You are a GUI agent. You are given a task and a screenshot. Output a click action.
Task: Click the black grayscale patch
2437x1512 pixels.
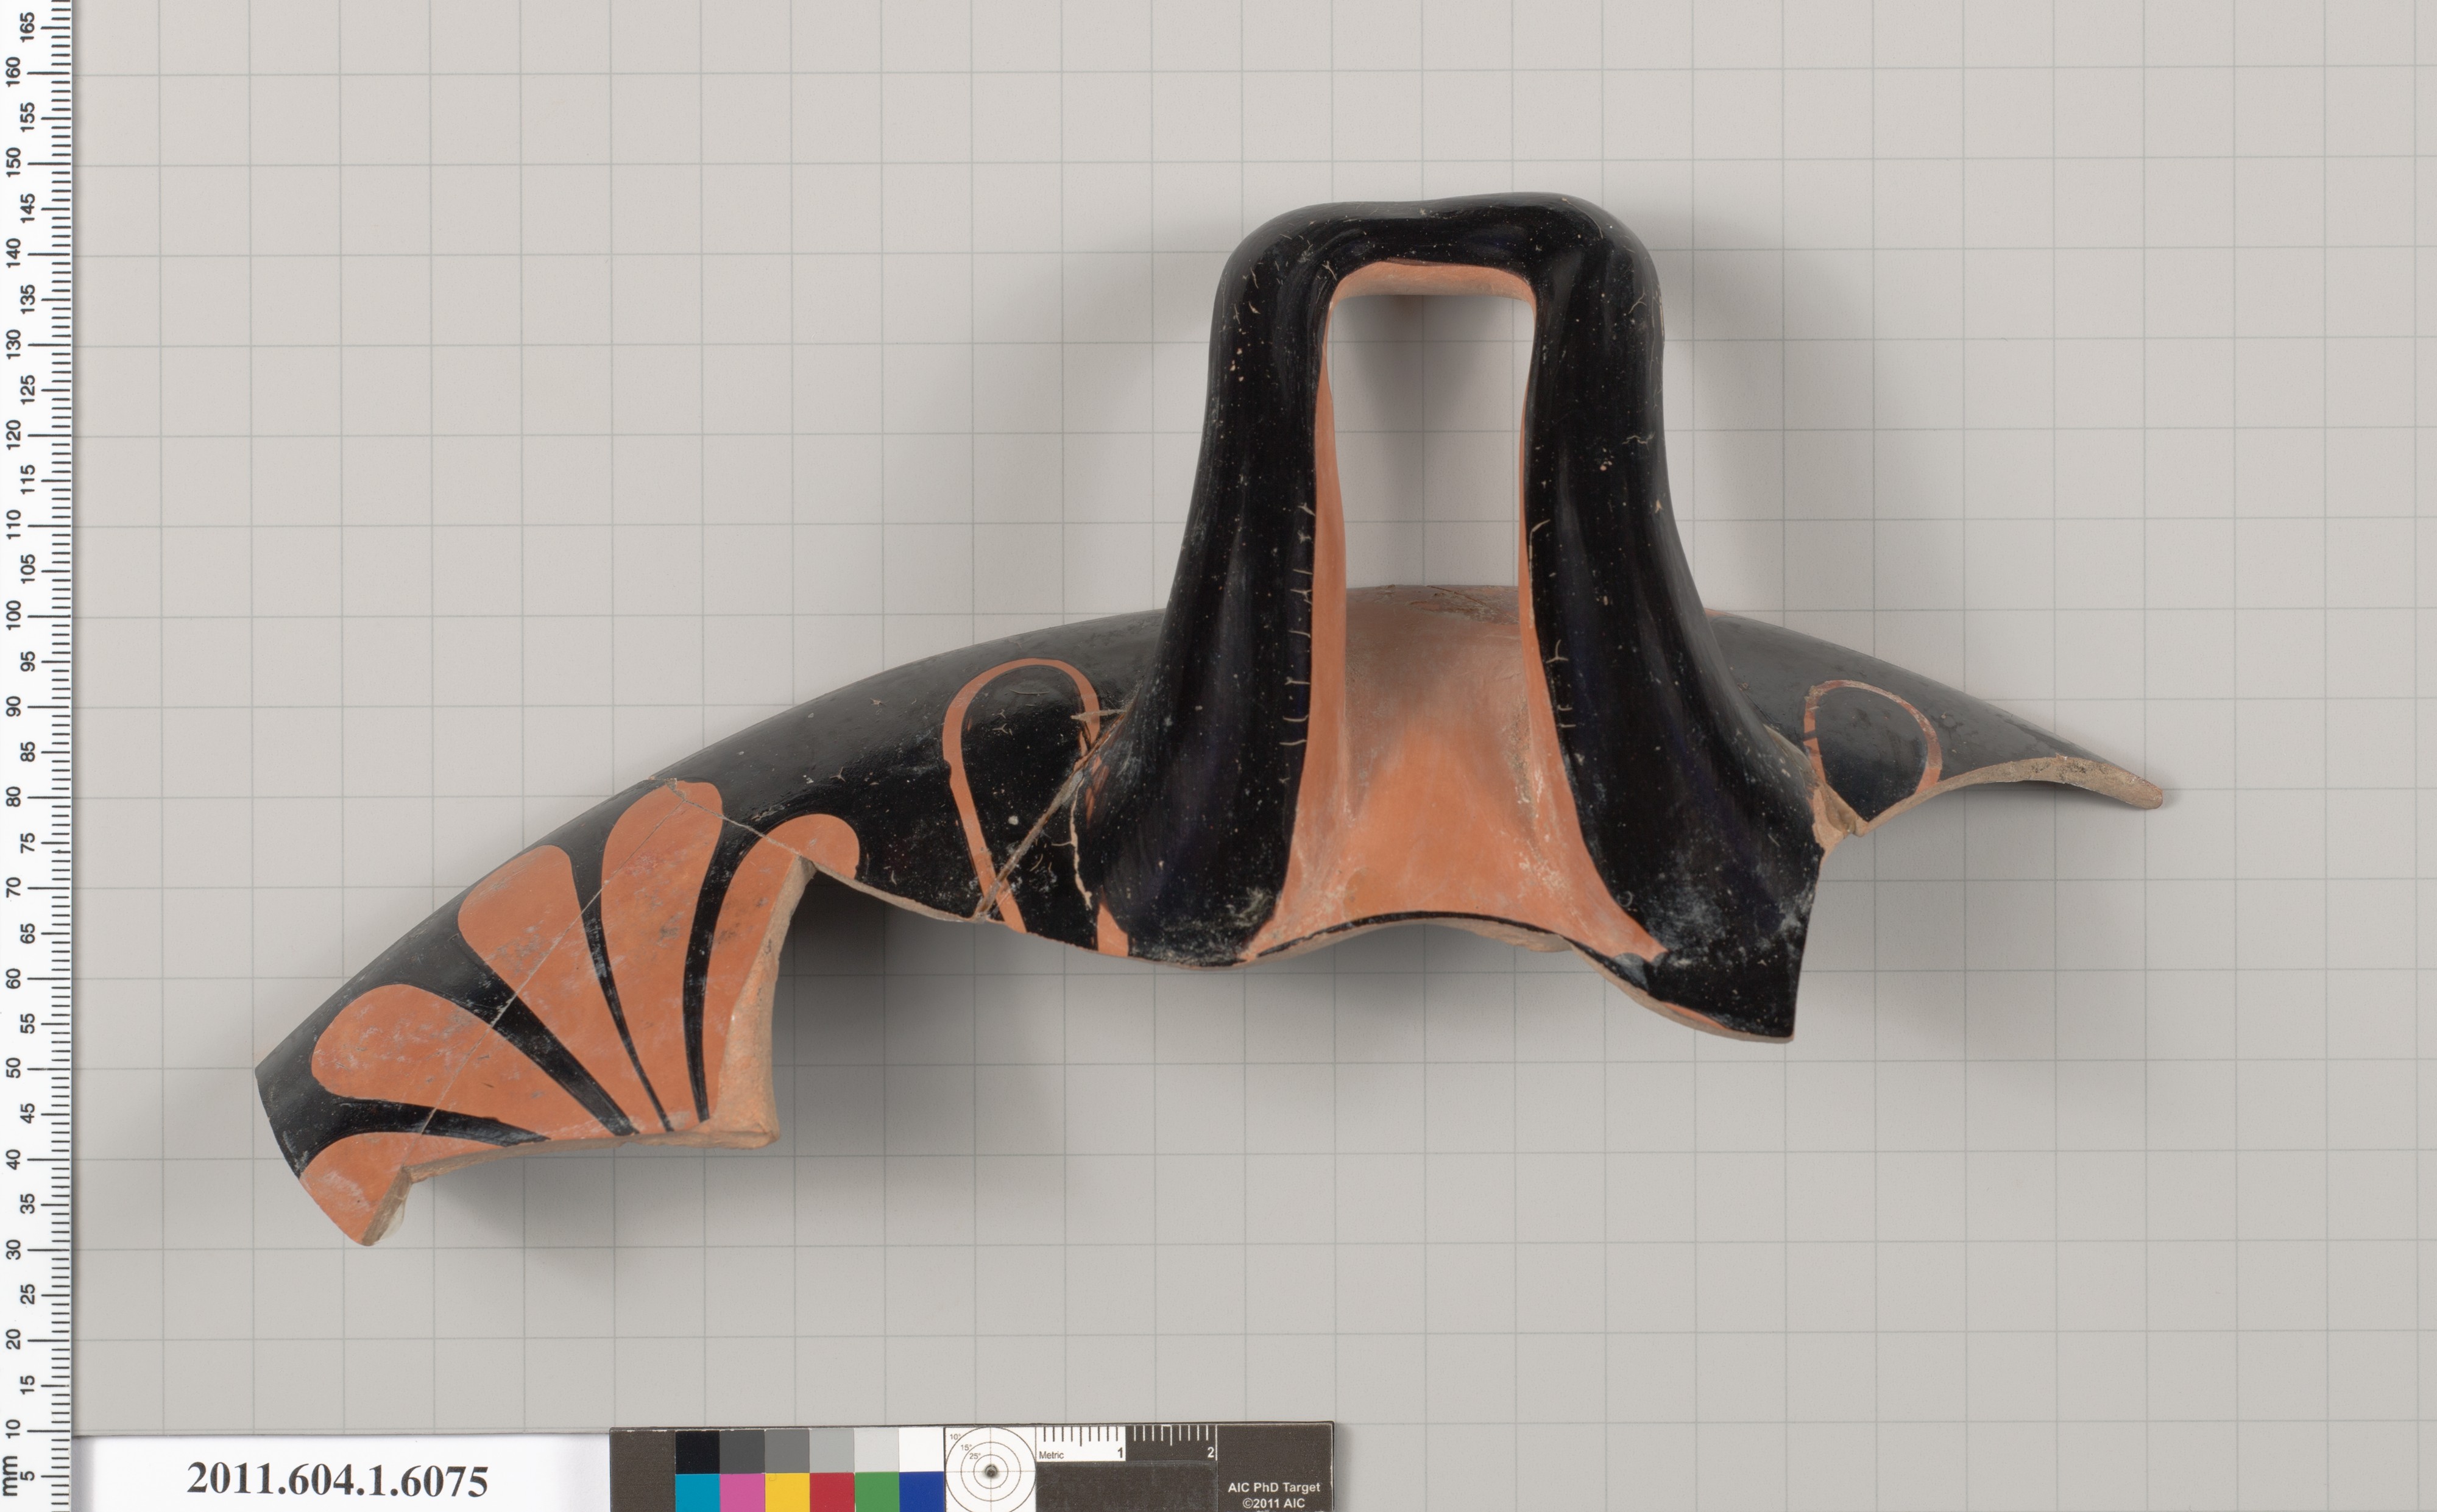697,1451
